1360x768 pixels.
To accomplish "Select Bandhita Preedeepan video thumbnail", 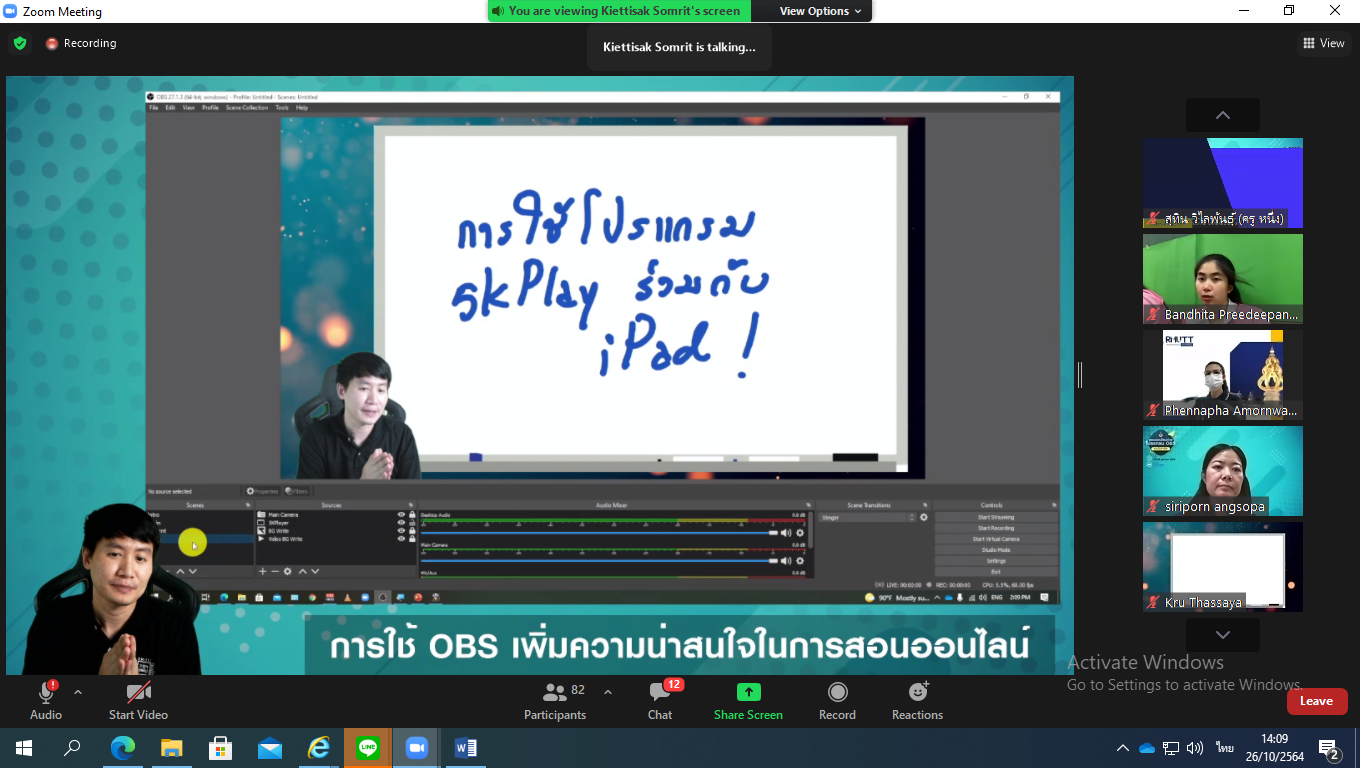I will [1223, 279].
